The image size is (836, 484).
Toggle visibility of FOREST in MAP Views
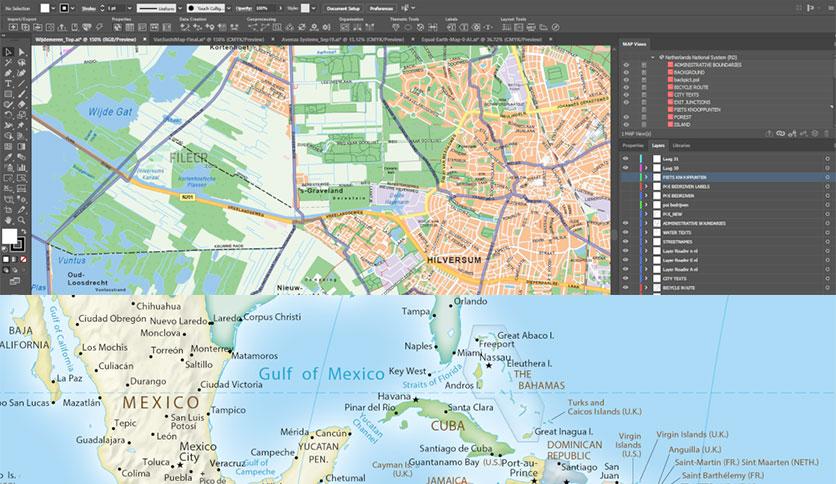tap(626, 117)
